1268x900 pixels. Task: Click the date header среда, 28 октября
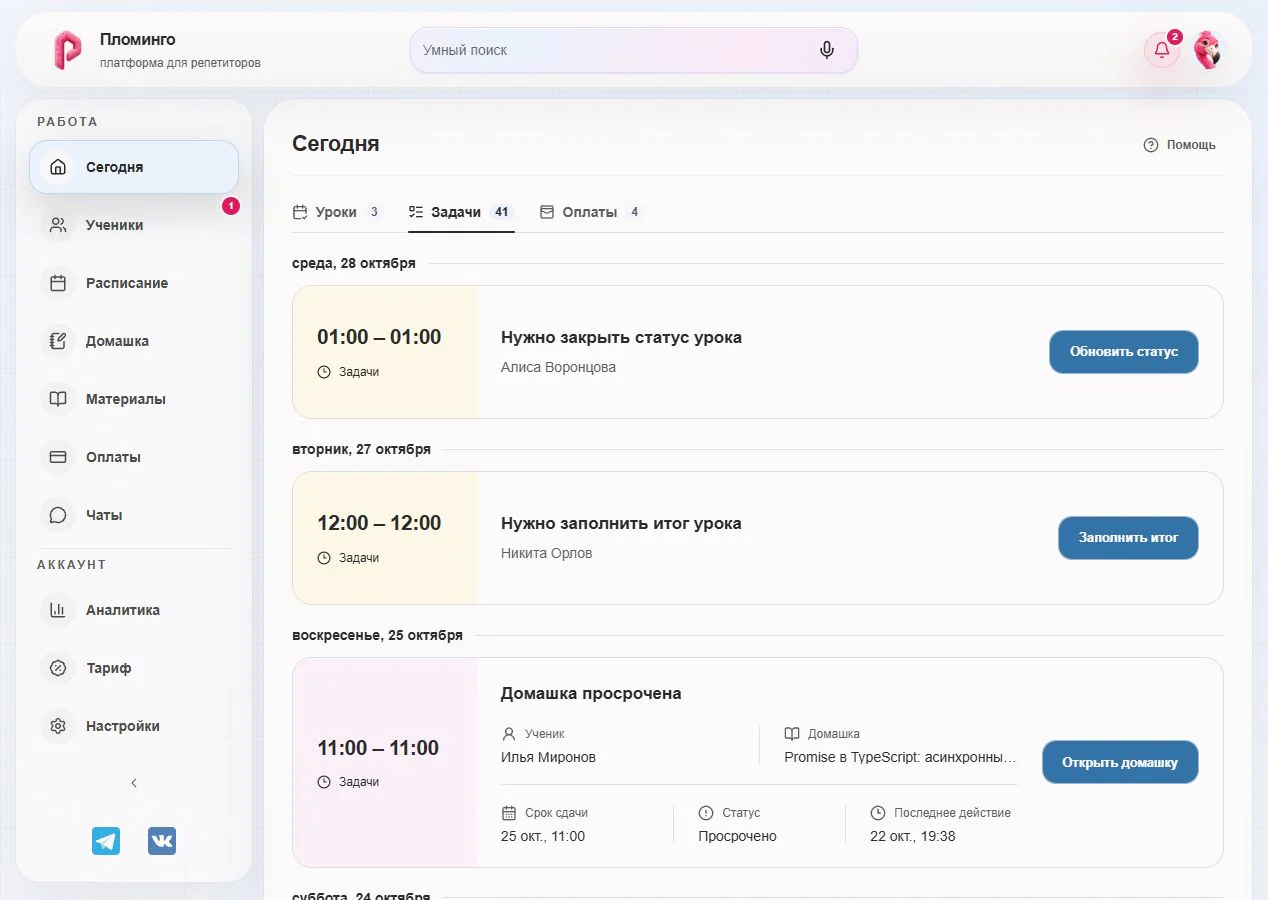[354, 263]
